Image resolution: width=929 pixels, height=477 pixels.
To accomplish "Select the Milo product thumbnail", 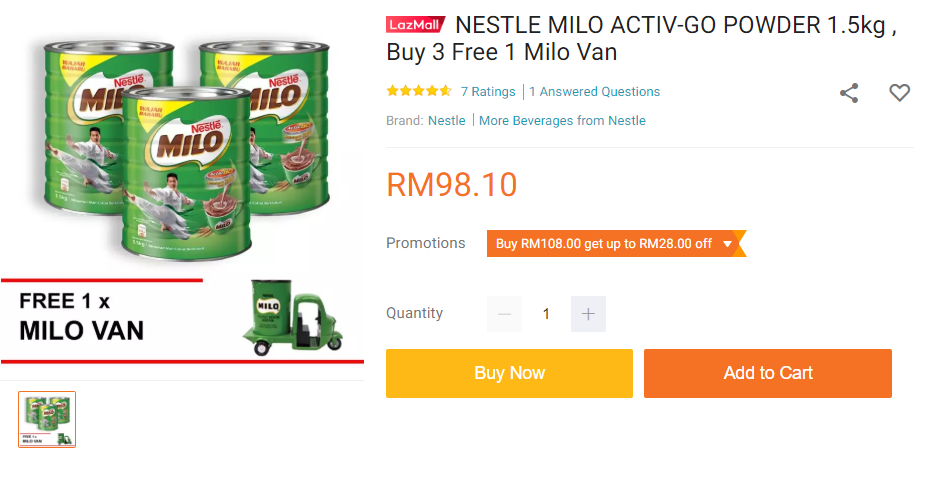I will (47, 419).
